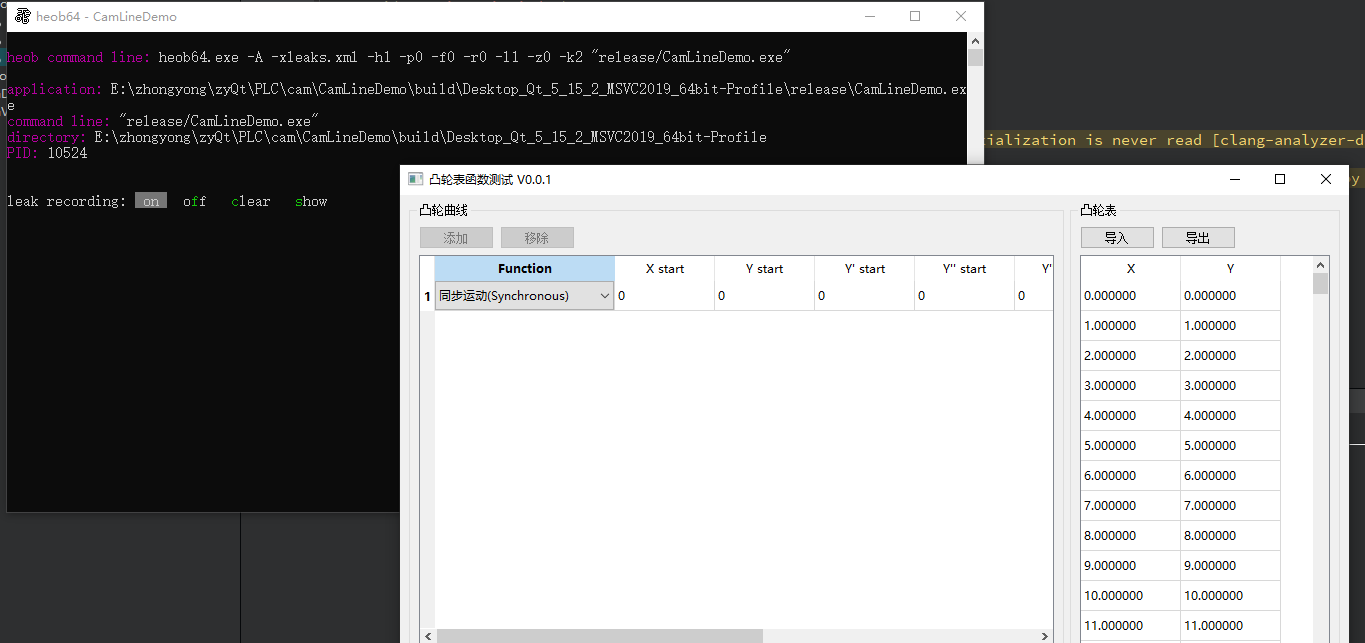This screenshot has width=1365, height=643.
Task: Click X cell 8.000000 in cam table
Action: (x=1131, y=536)
